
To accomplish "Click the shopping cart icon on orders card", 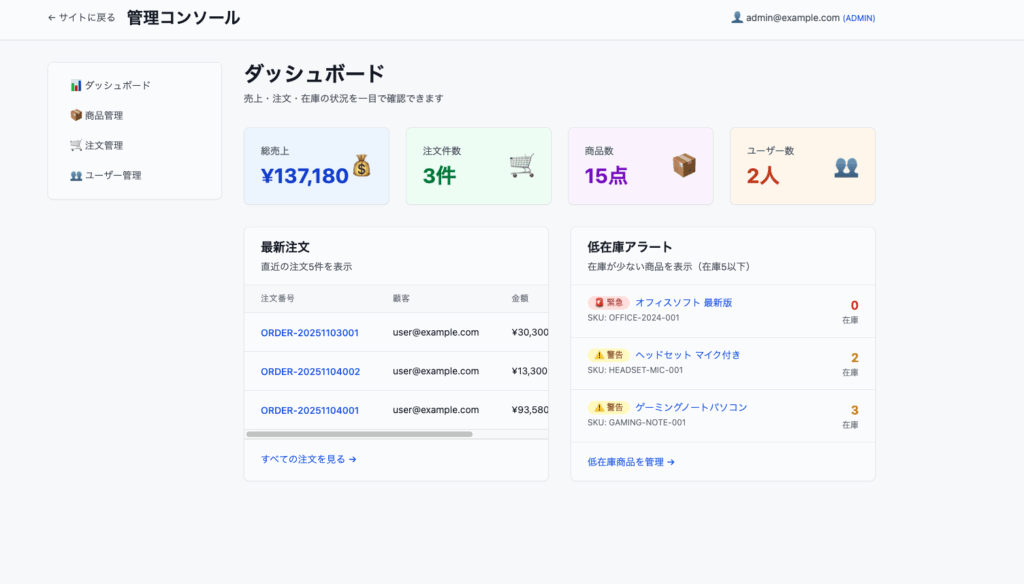I will [x=522, y=166].
